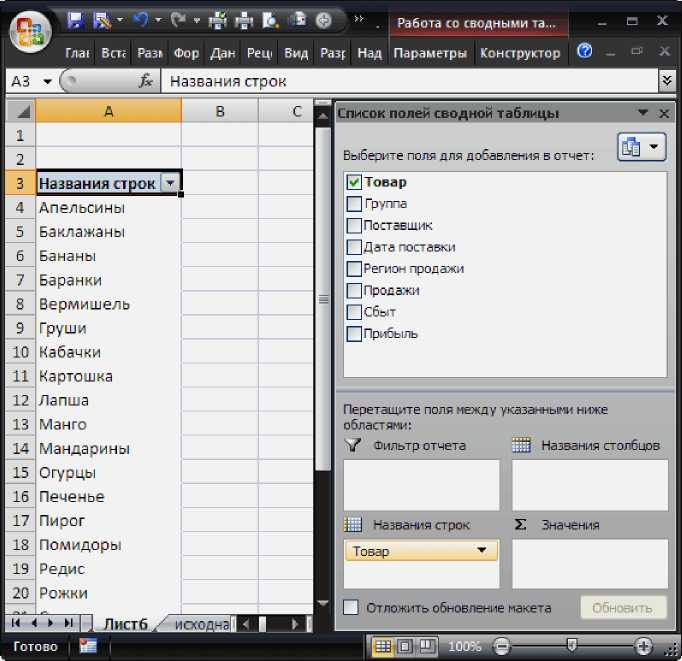
Task: Select the Normal view icon in status bar
Action: [382, 647]
